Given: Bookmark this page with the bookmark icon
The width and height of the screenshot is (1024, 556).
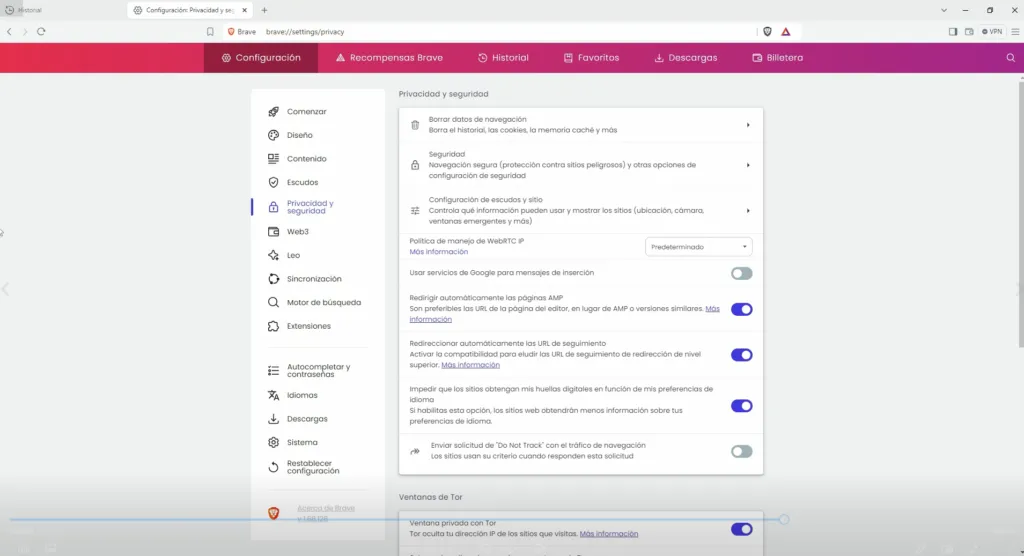Looking at the screenshot, I should tap(210, 31).
